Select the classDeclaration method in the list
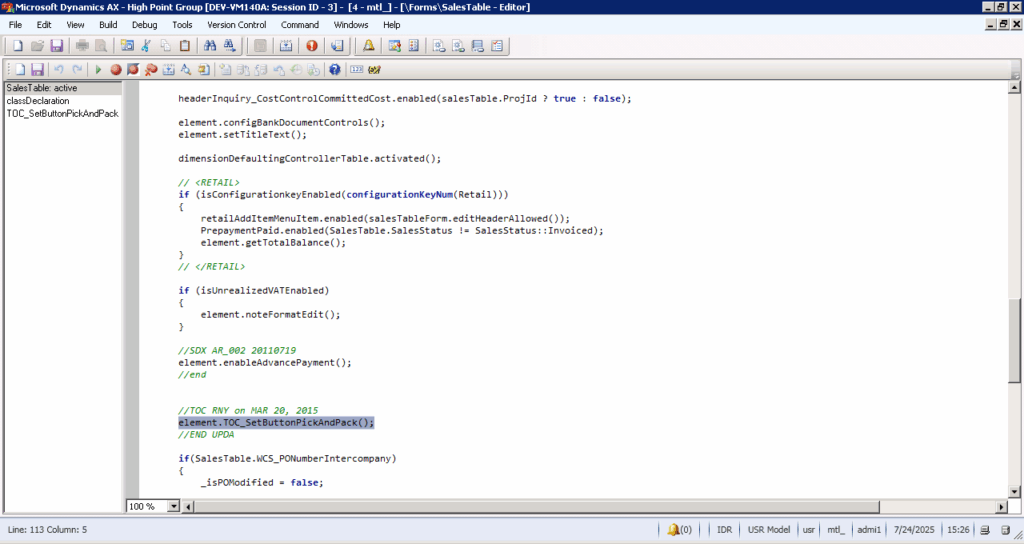 pos(63,101)
